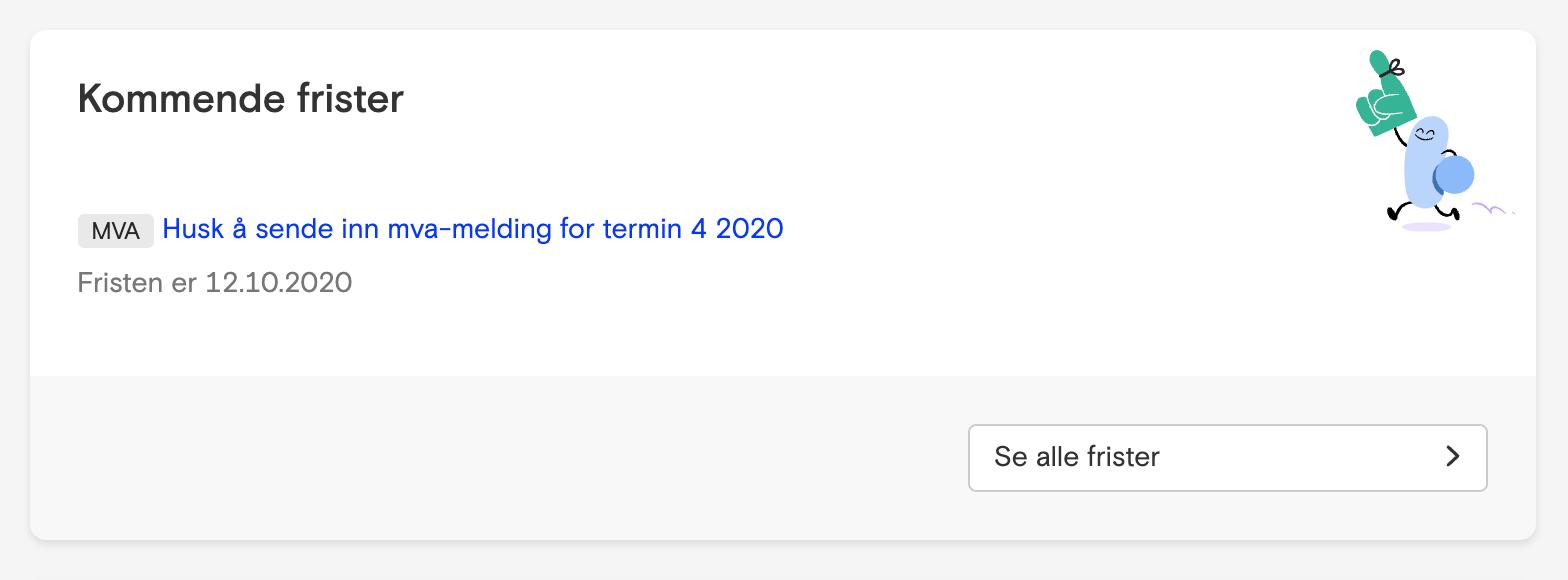
Task: Open the mva-melding reminder link
Action: tap(473, 229)
